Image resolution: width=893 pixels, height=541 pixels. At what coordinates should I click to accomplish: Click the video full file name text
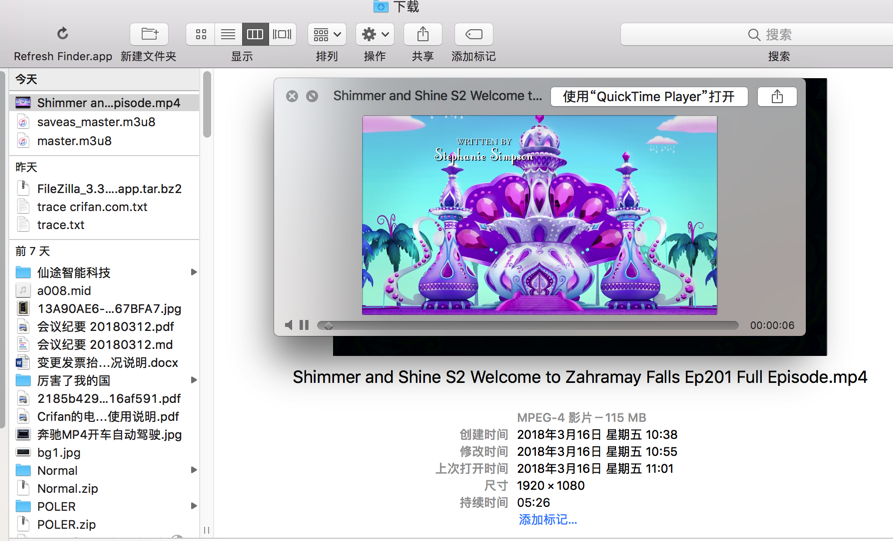pyautogui.click(x=580, y=377)
